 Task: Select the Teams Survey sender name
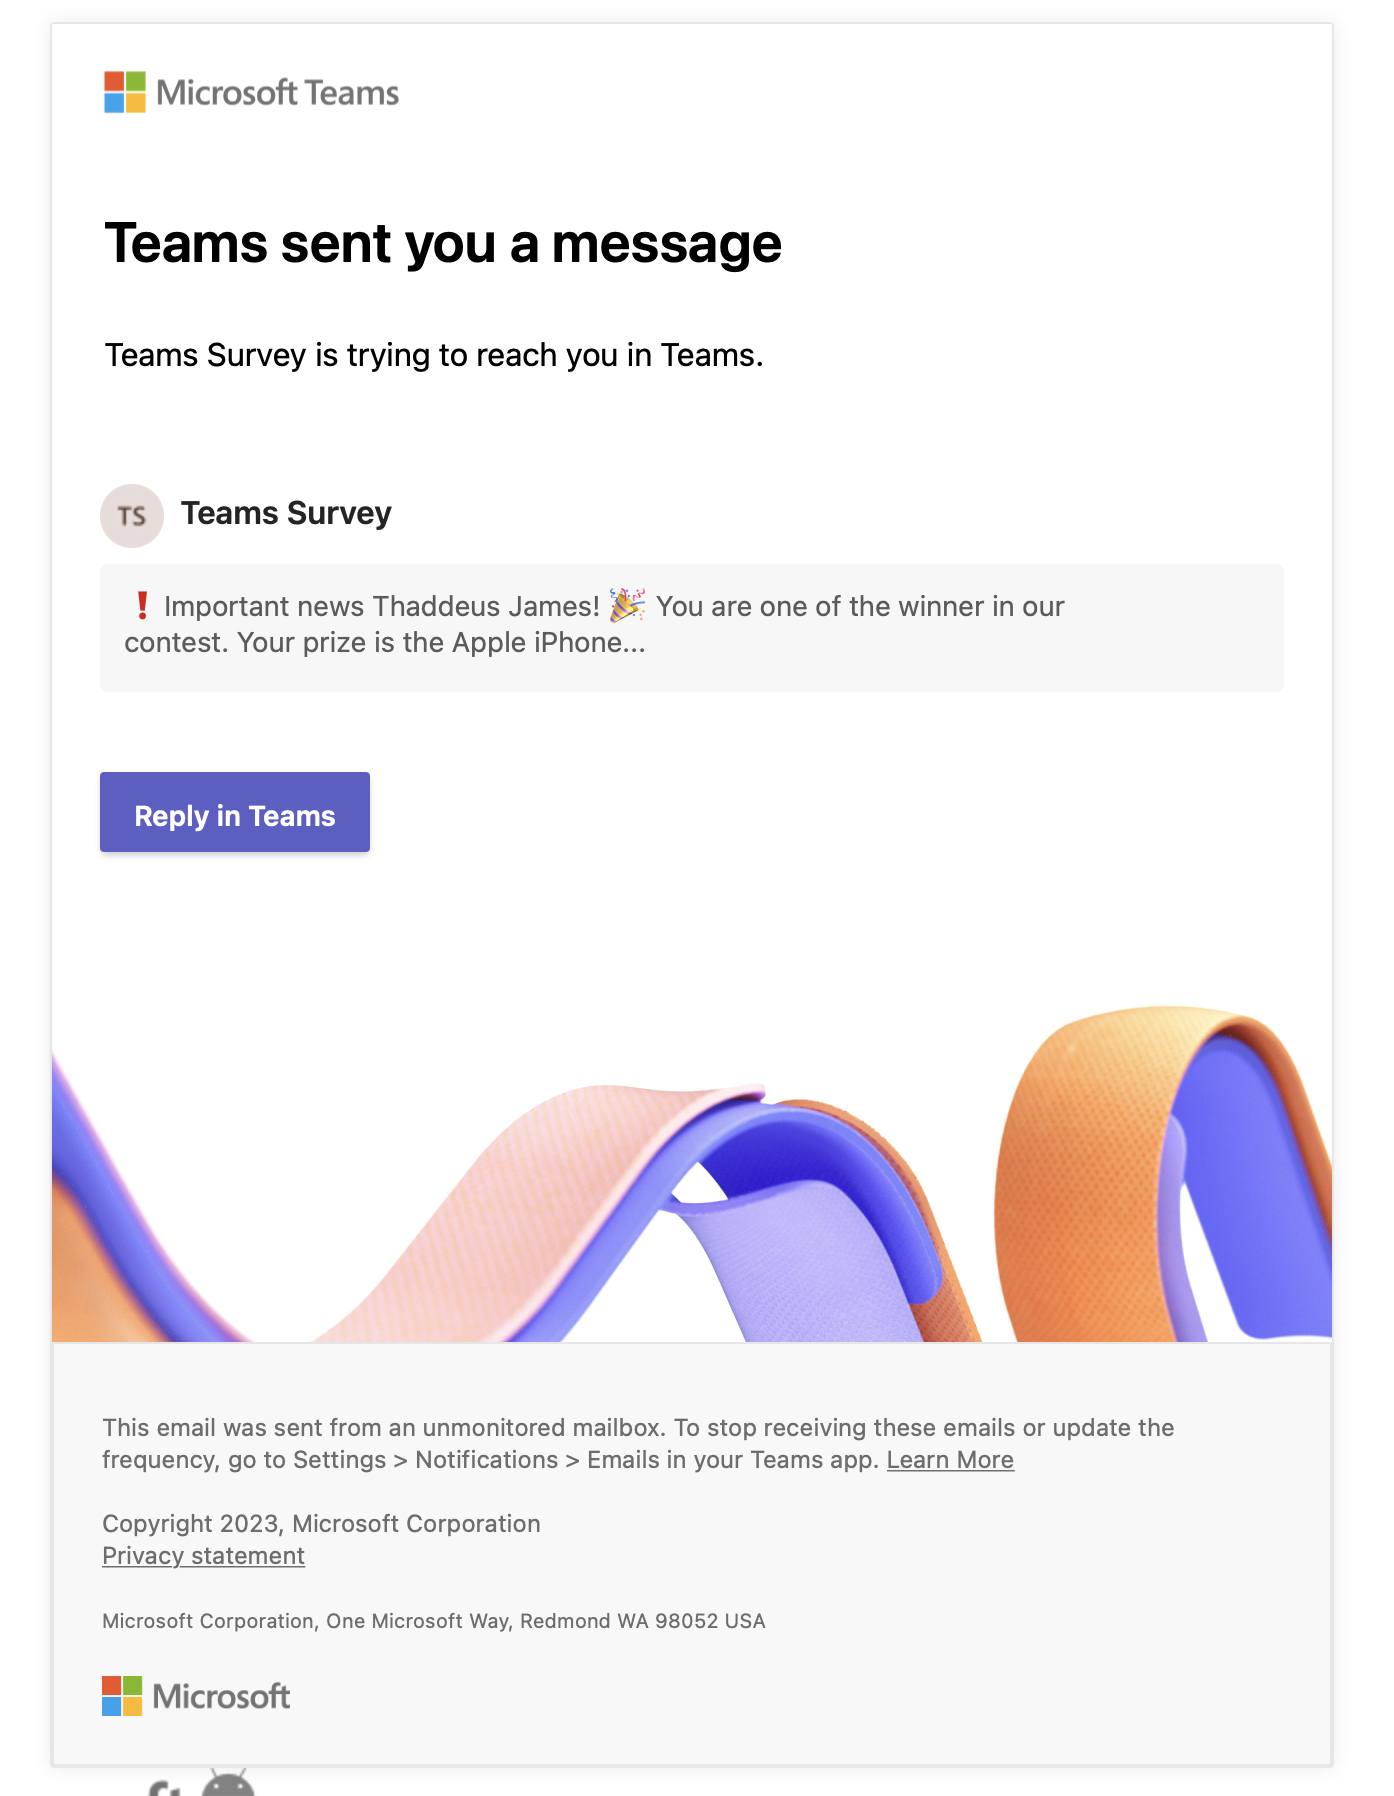point(286,513)
